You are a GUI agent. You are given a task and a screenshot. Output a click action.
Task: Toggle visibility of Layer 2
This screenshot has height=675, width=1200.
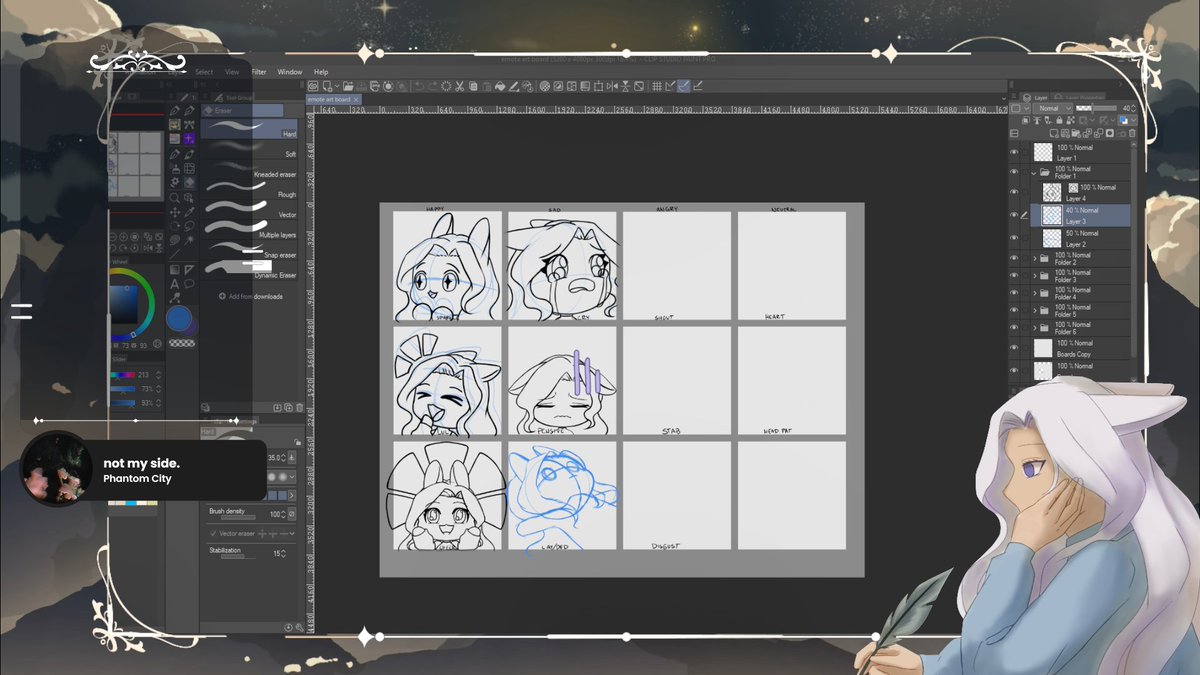[1014, 238]
